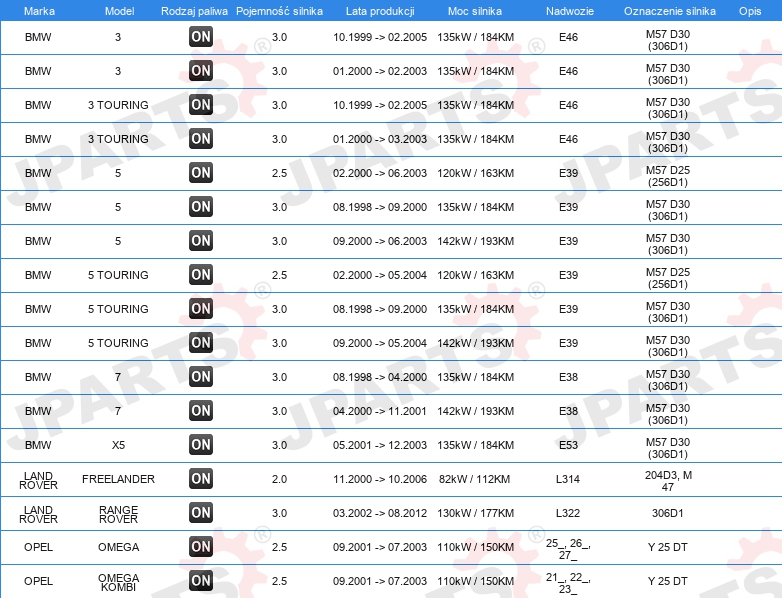Click the Rodzaj paliwa column header
This screenshot has width=782, height=598.
(194, 11)
